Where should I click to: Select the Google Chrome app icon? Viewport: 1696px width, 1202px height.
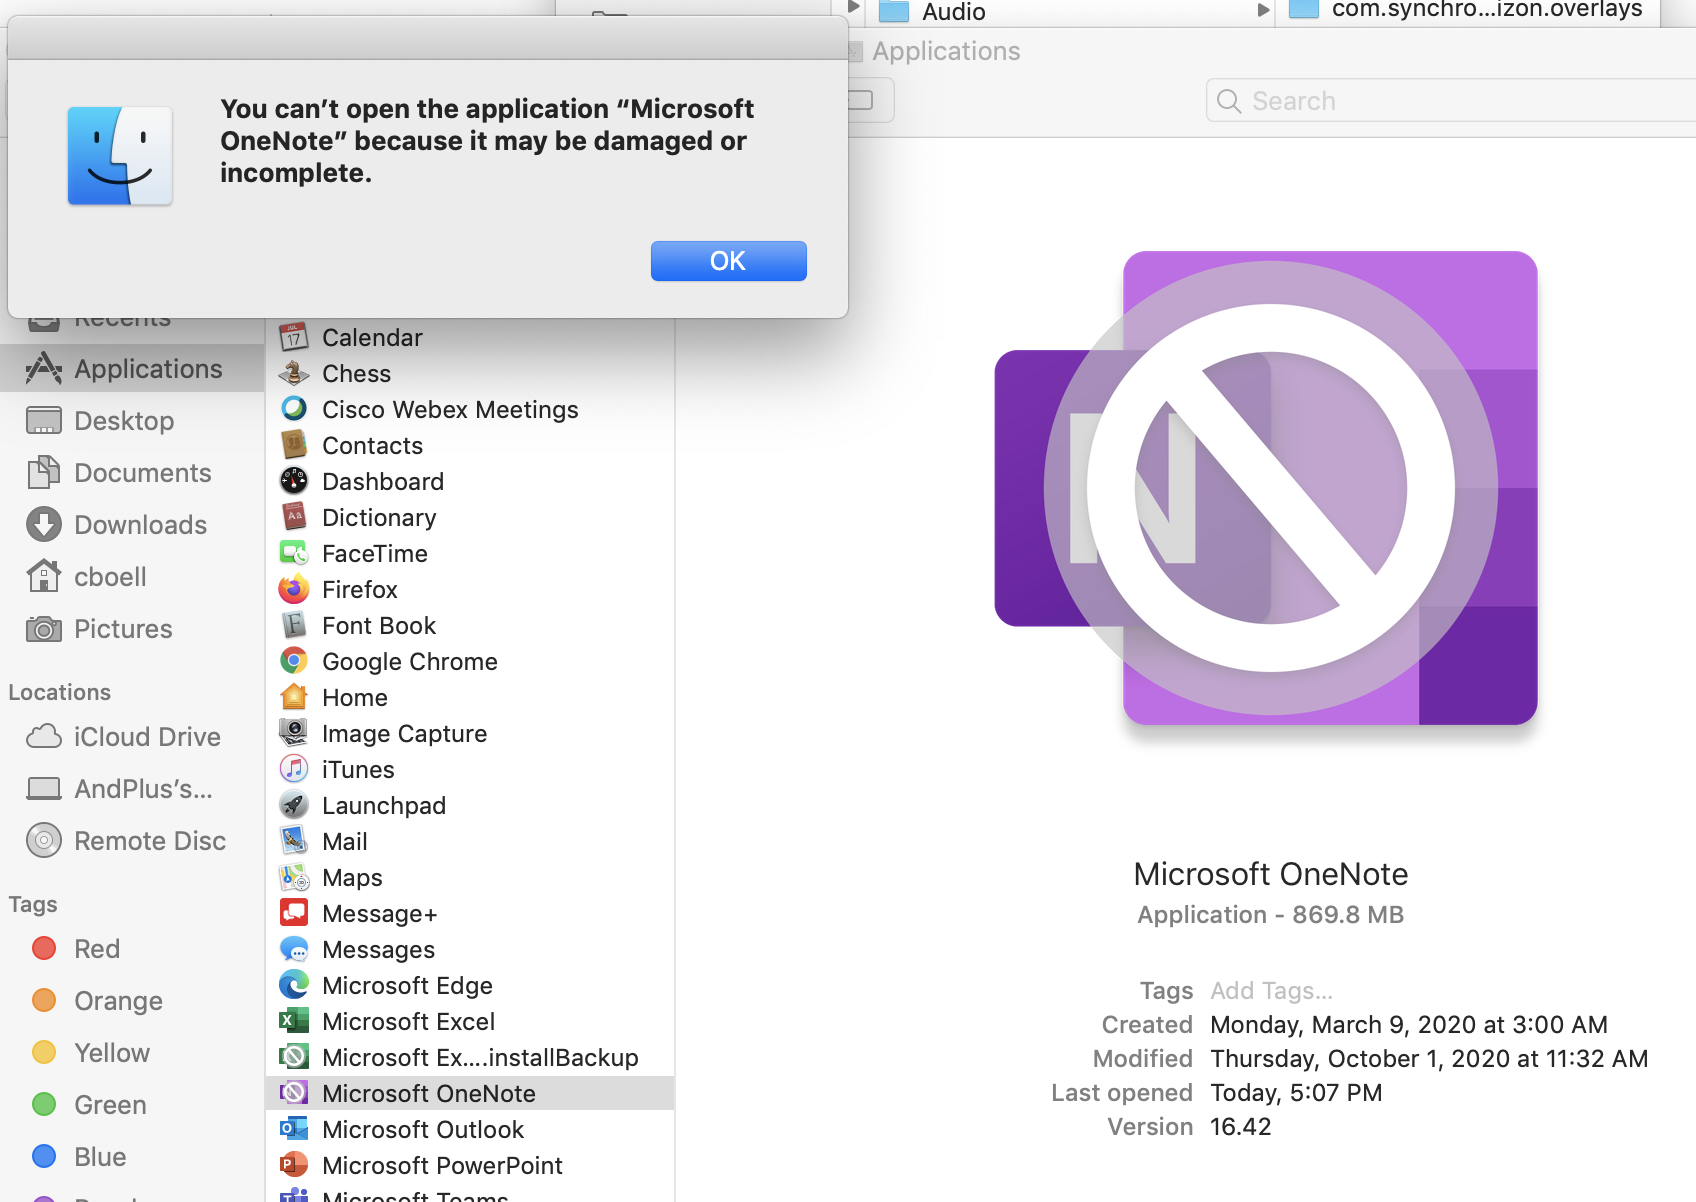(x=293, y=661)
